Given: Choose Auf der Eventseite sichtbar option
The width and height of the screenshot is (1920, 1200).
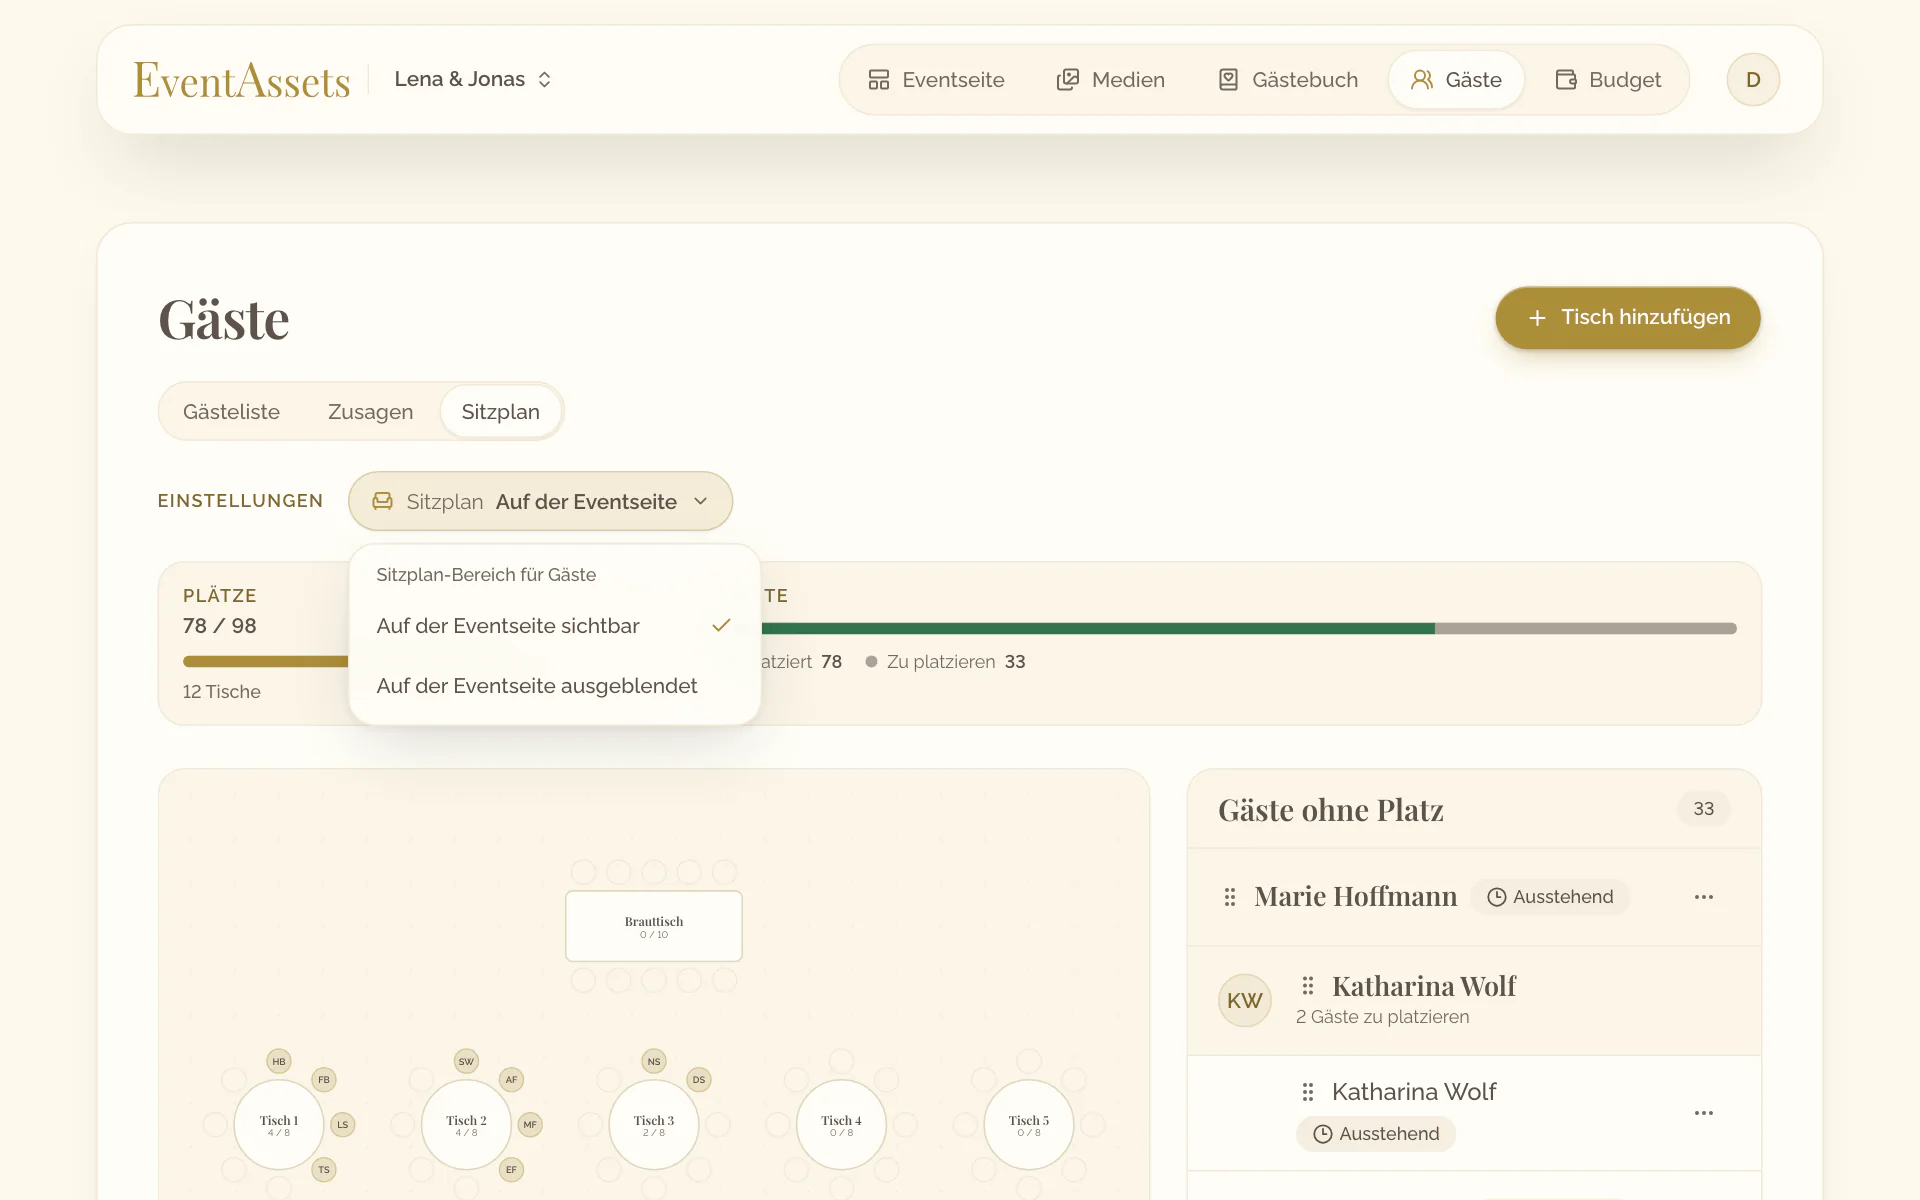Looking at the screenshot, I should 554,626.
